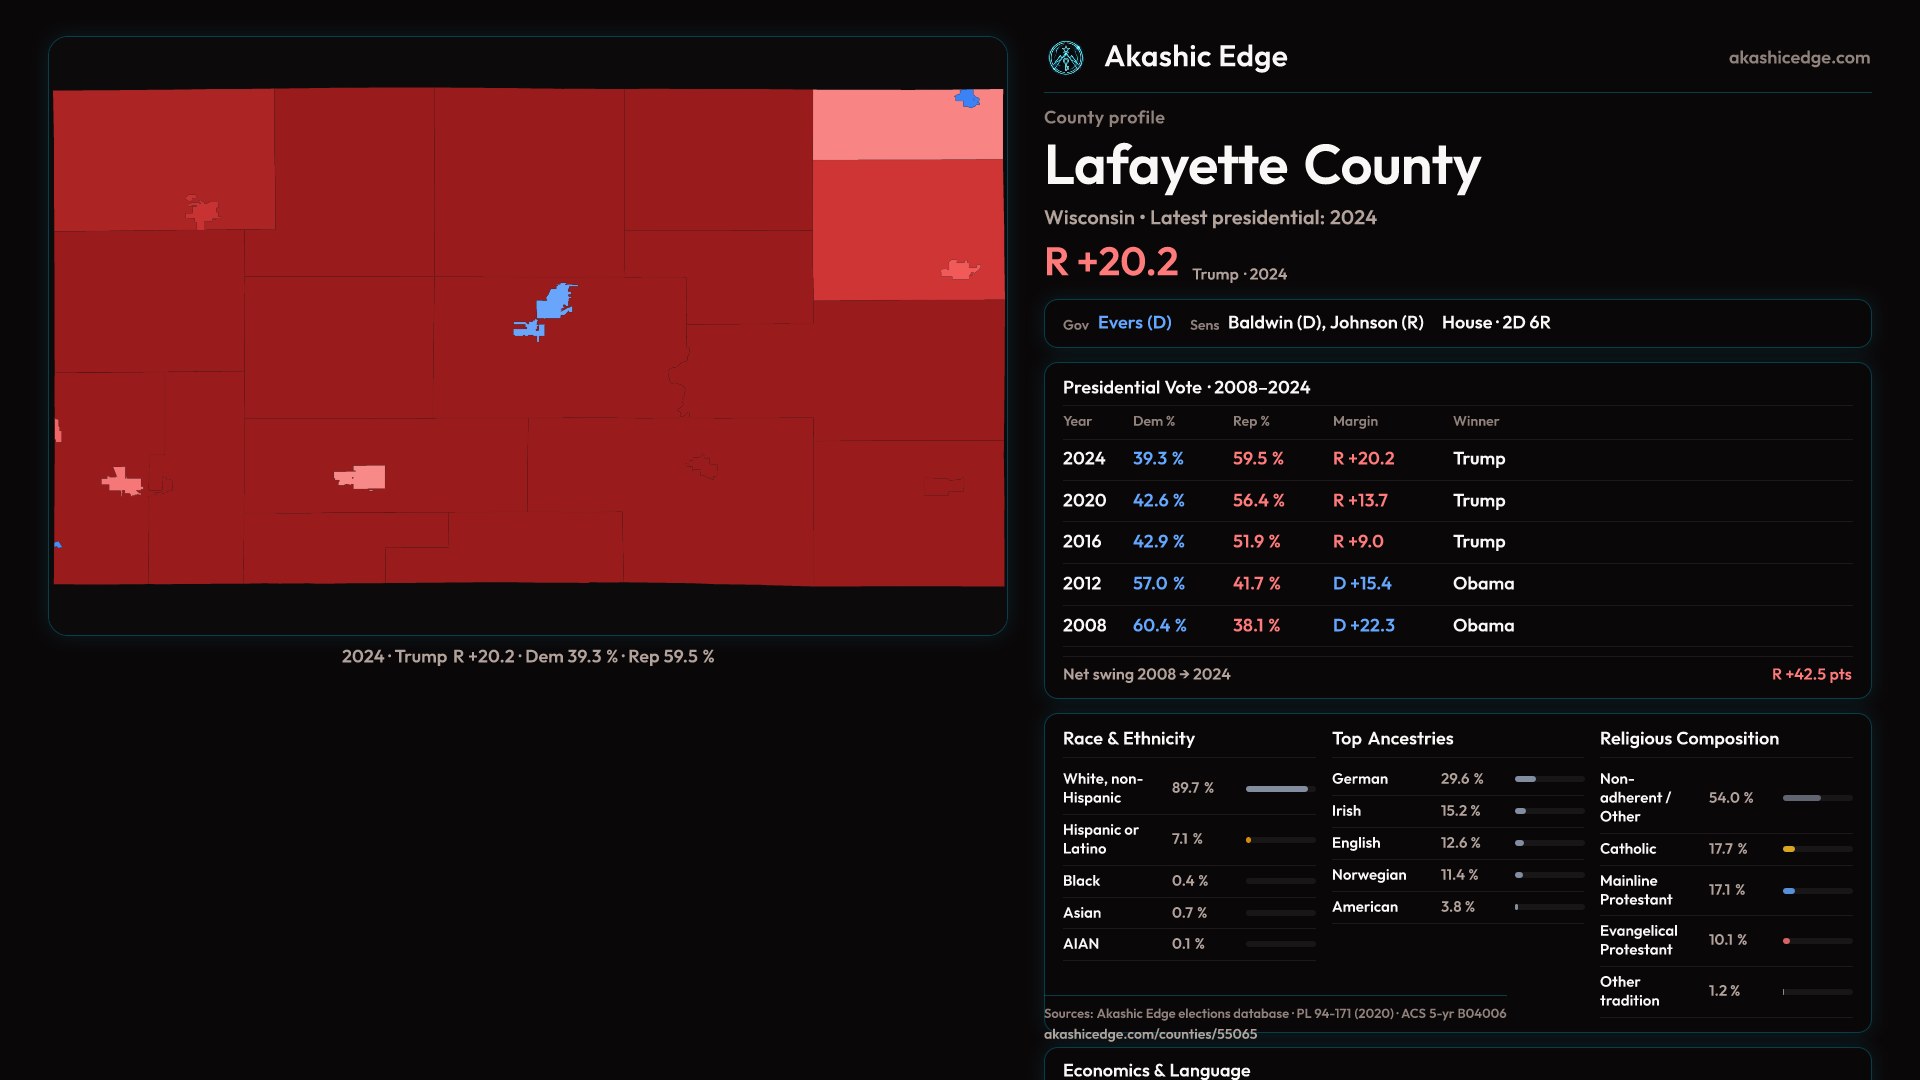
Task: Click the Lafayette County title
Action: point(1262,166)
